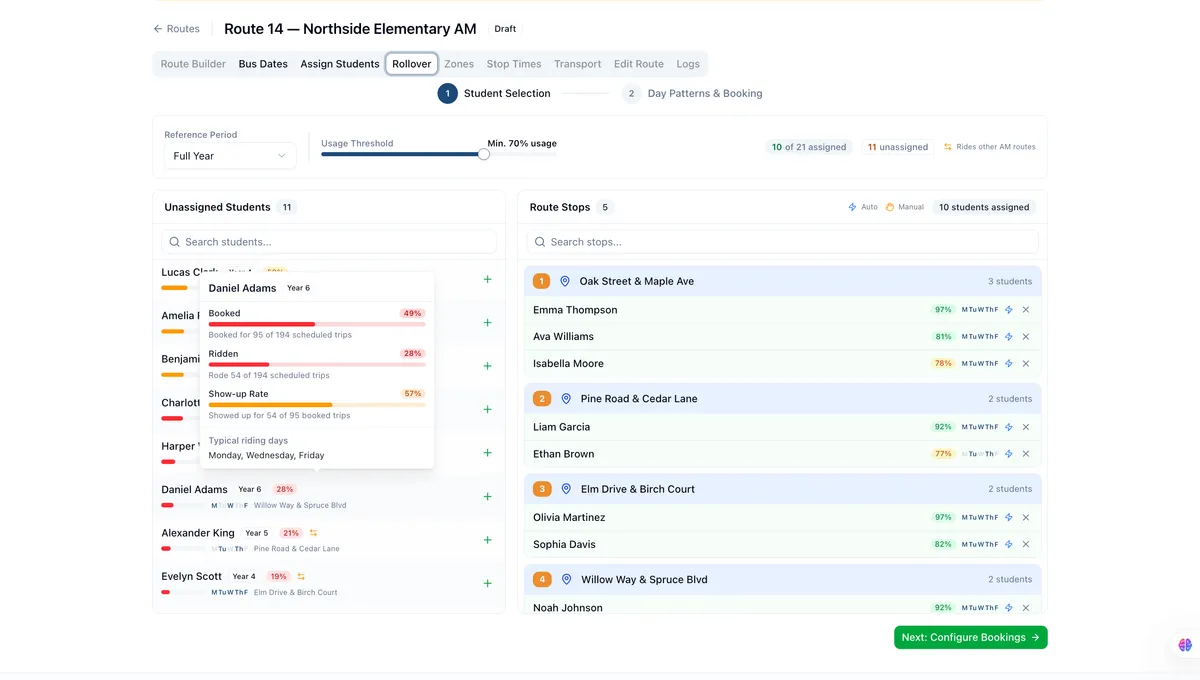
Task: Add Lucas Clark with plus icon
Action: coord(487,280)
